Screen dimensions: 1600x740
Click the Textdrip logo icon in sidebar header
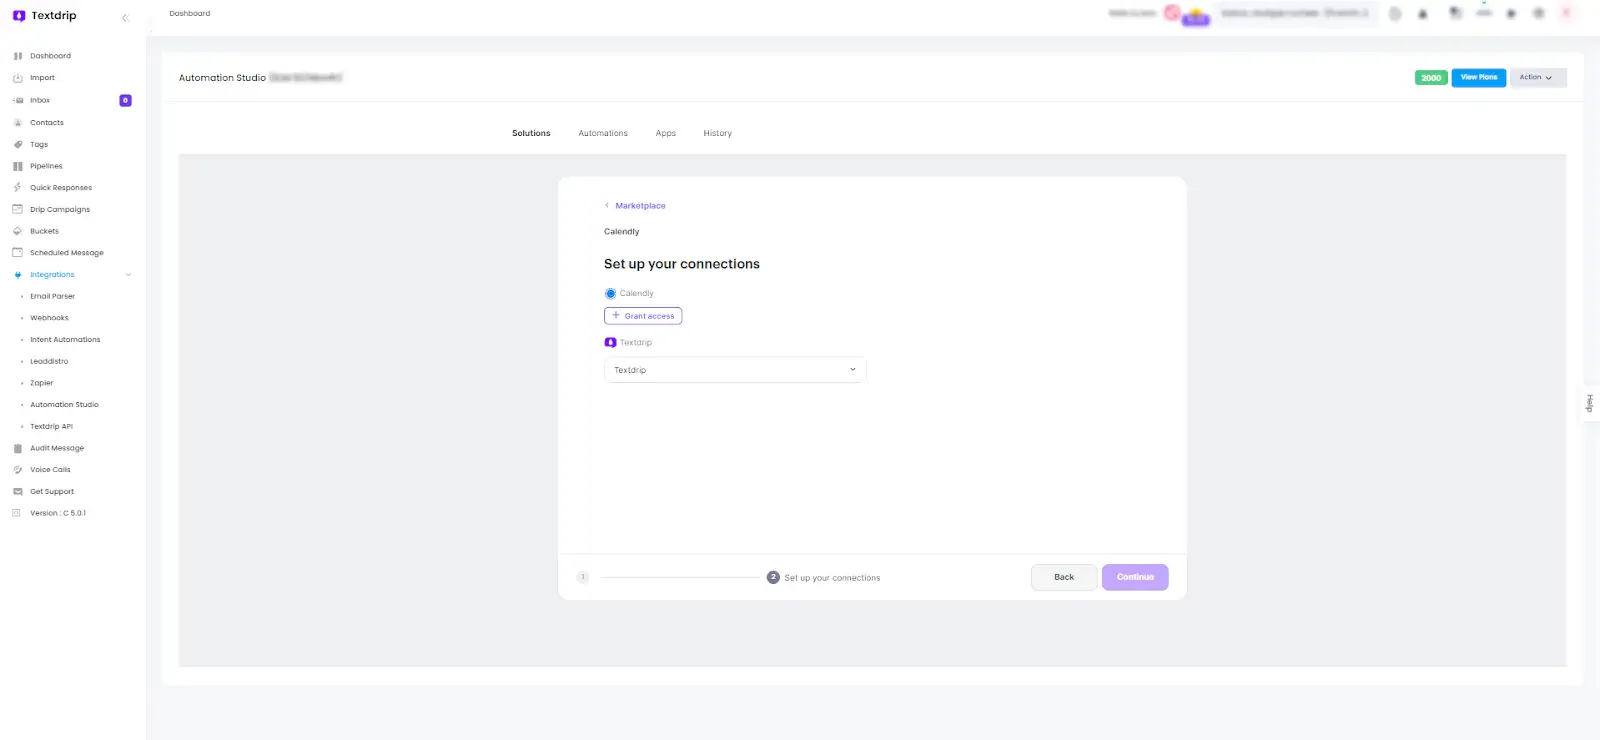coord(18,16)
